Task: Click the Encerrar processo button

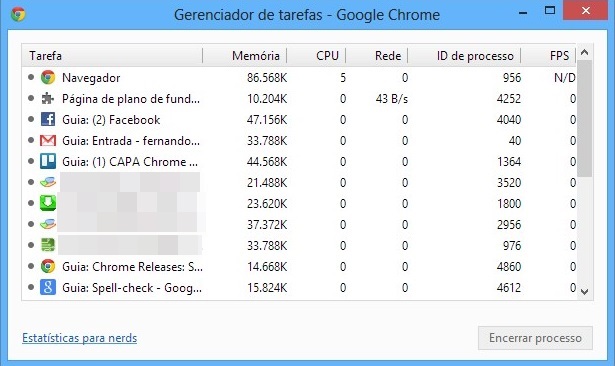Action: pos(535,338)
